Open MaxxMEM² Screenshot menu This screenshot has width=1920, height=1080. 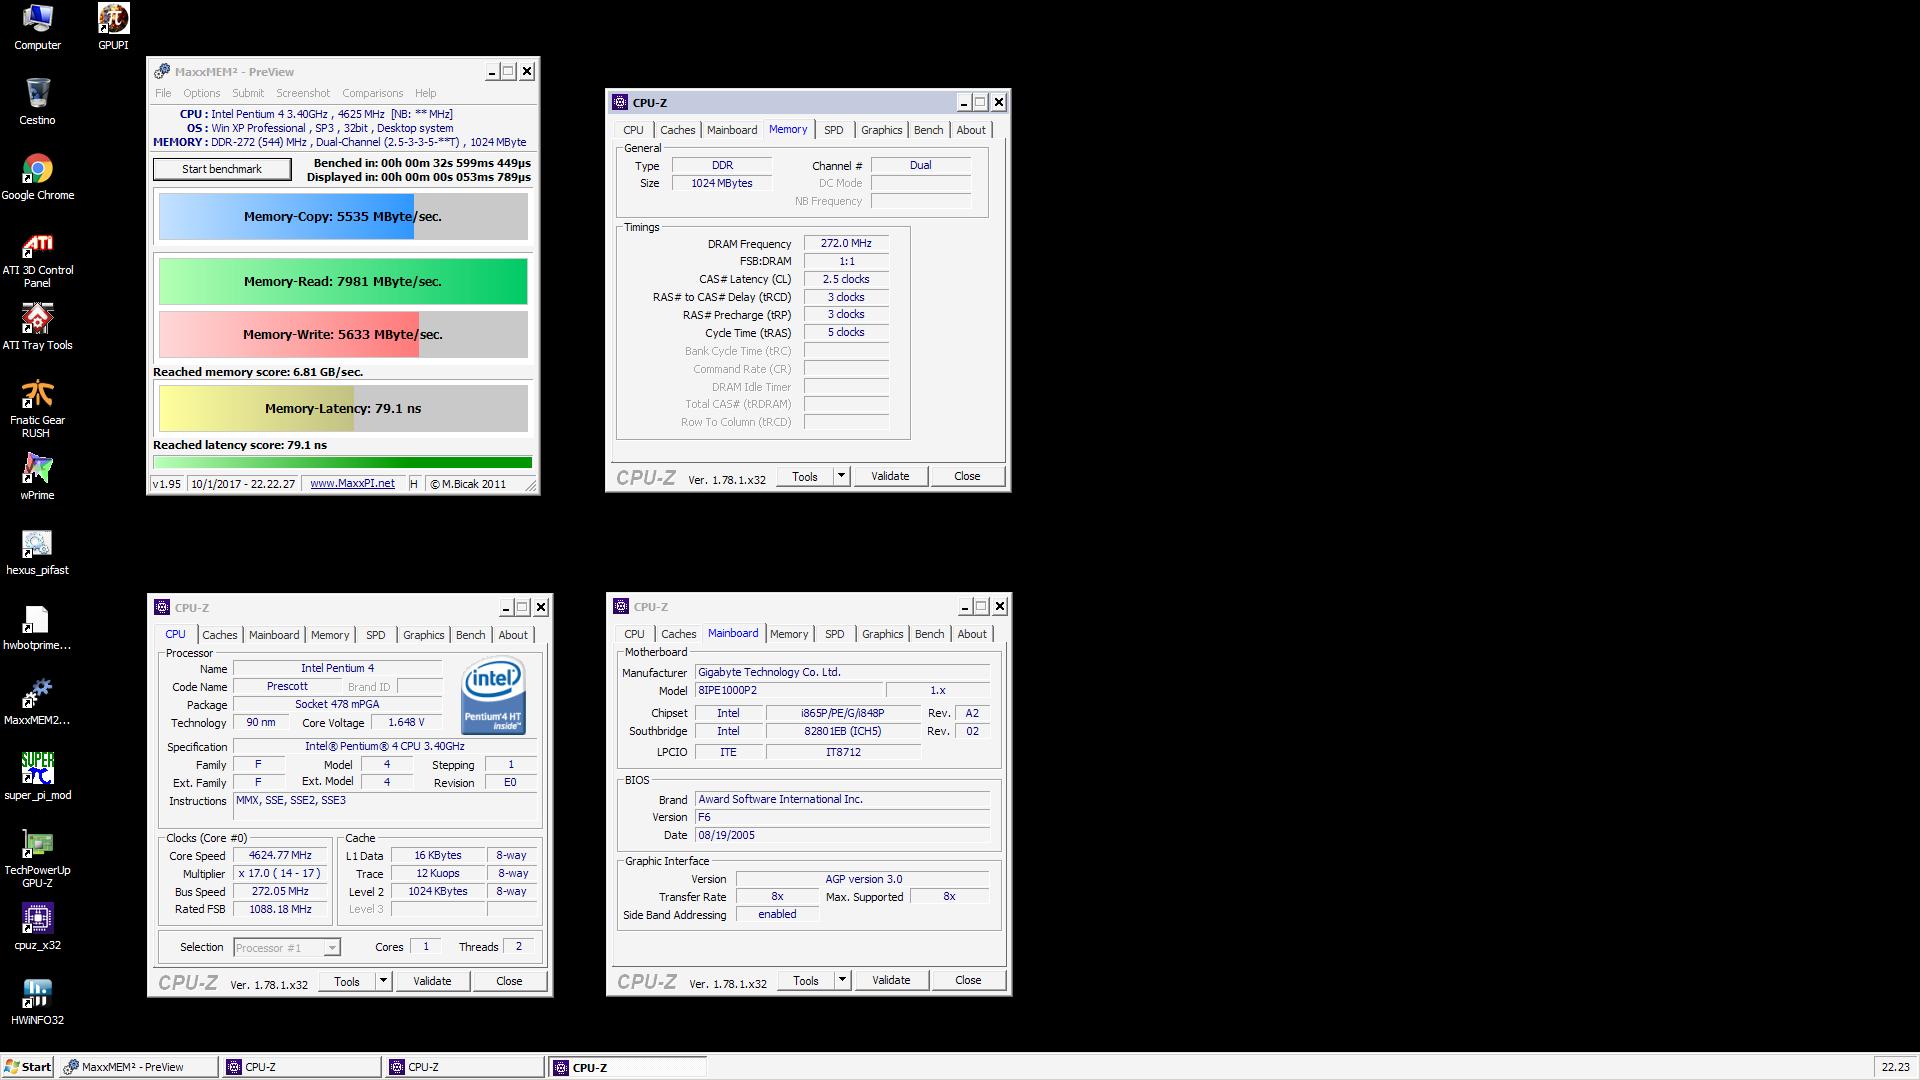point(303,93)
